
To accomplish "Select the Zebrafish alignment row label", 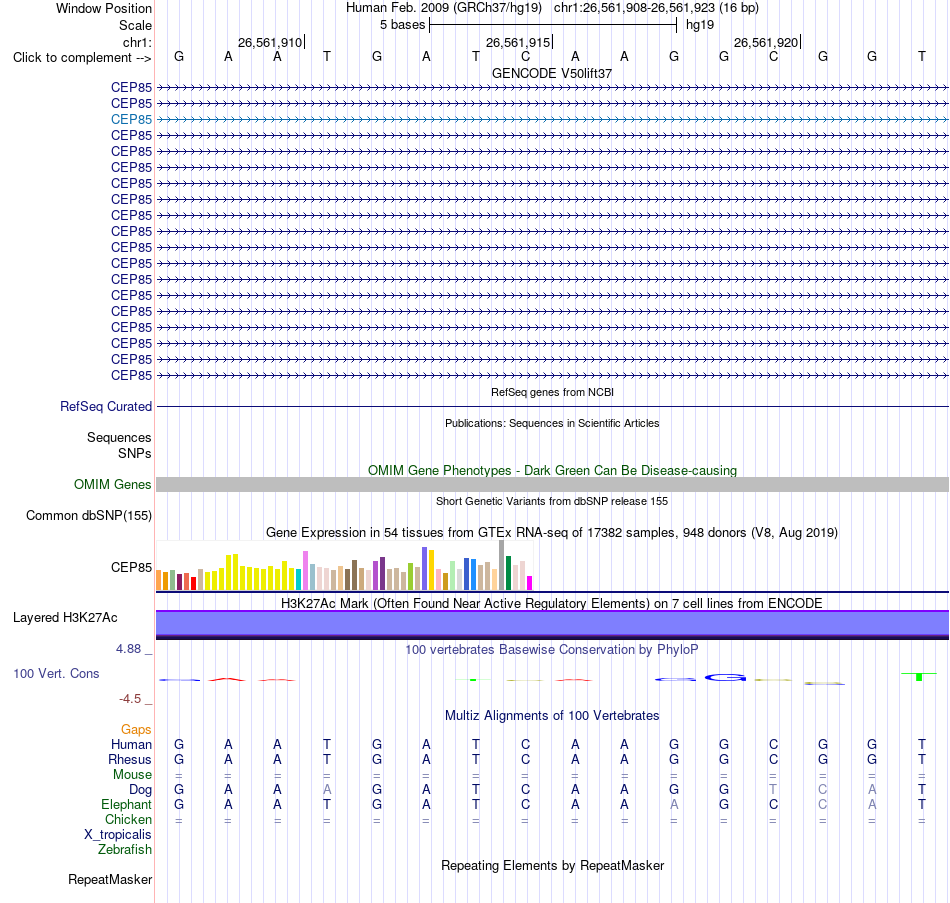I will (124, 850).
